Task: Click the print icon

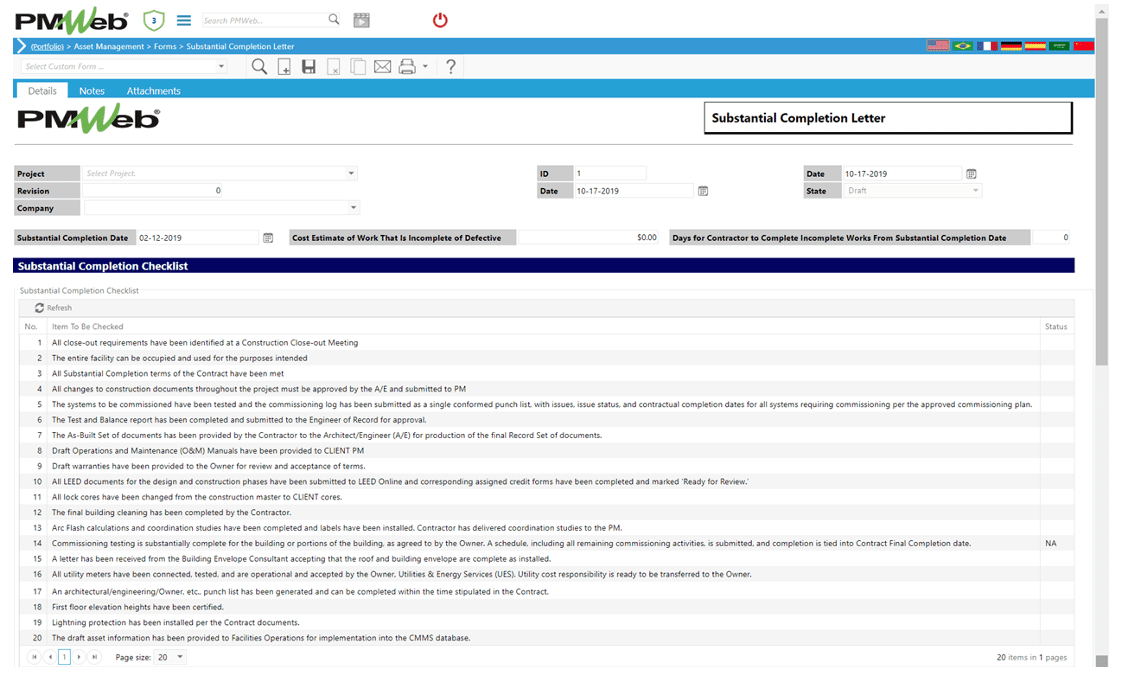Action: (x=407, y=67)
